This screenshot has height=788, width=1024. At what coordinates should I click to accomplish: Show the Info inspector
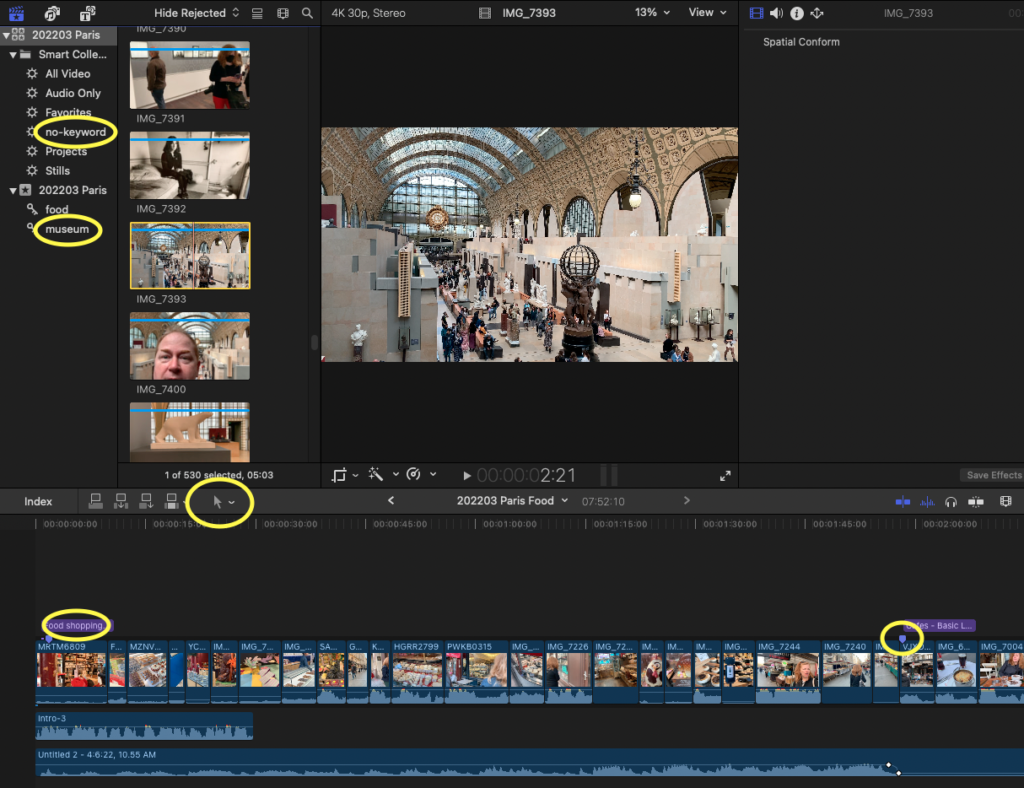tap(797, 13)
